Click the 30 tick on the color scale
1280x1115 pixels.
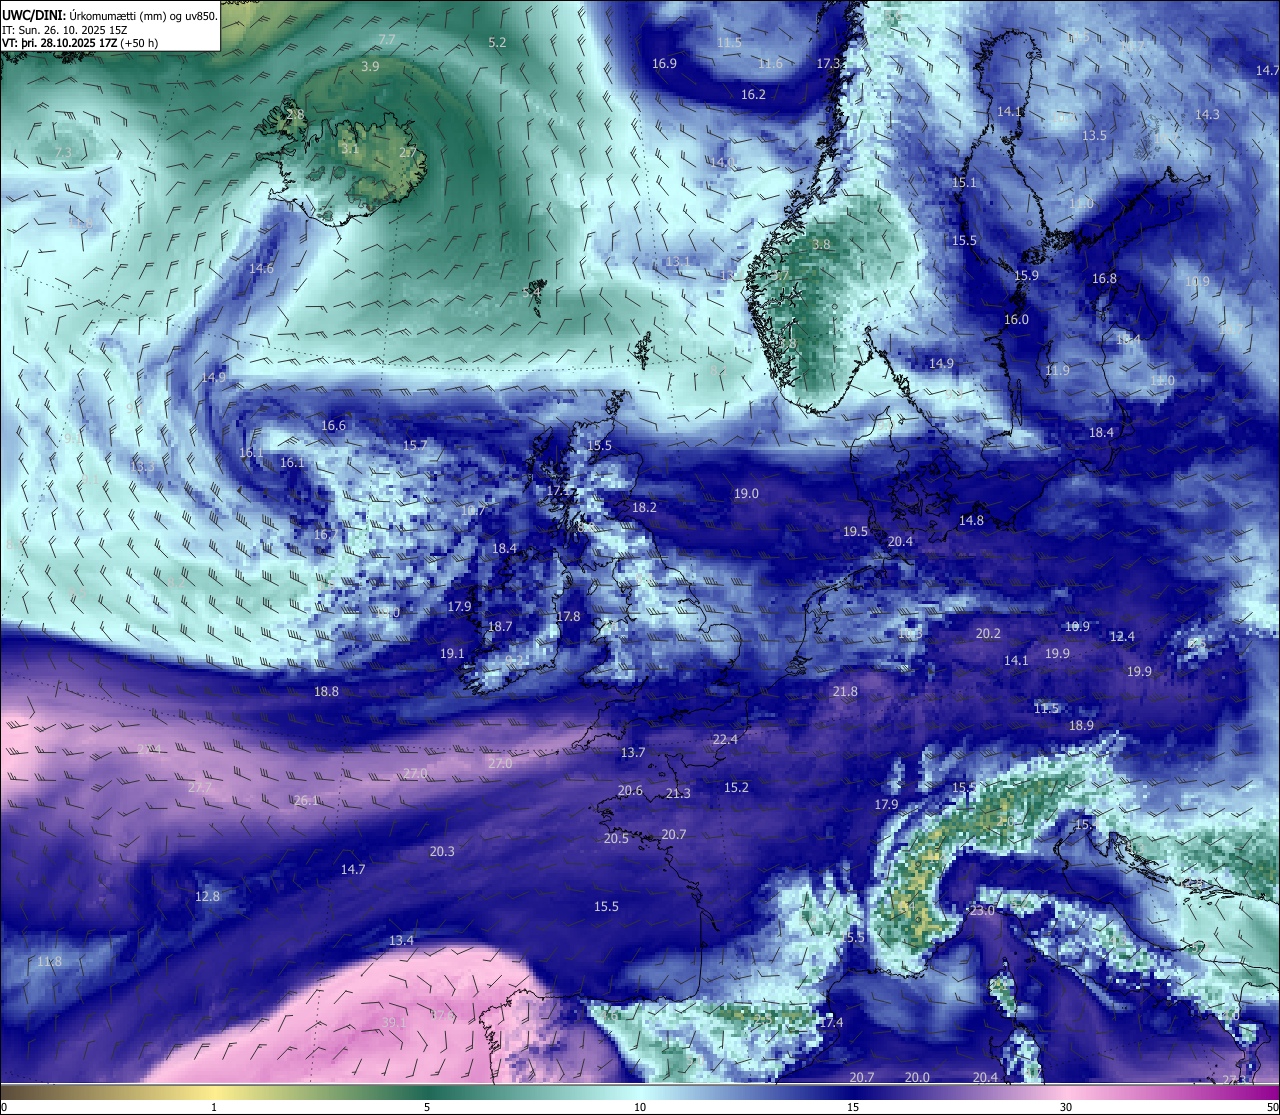1066,1107
